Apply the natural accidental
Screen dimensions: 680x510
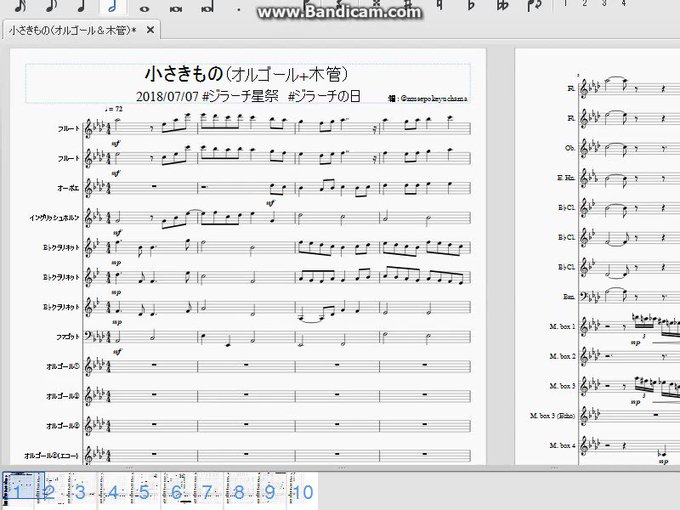point(440,4)
